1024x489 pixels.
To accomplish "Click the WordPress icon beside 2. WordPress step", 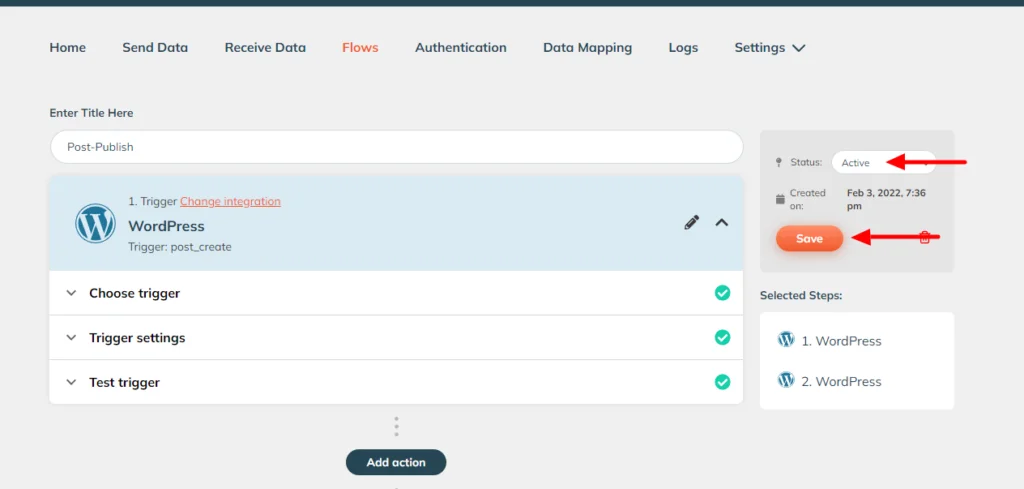I will pyautogui.click(x=786, y=380).
